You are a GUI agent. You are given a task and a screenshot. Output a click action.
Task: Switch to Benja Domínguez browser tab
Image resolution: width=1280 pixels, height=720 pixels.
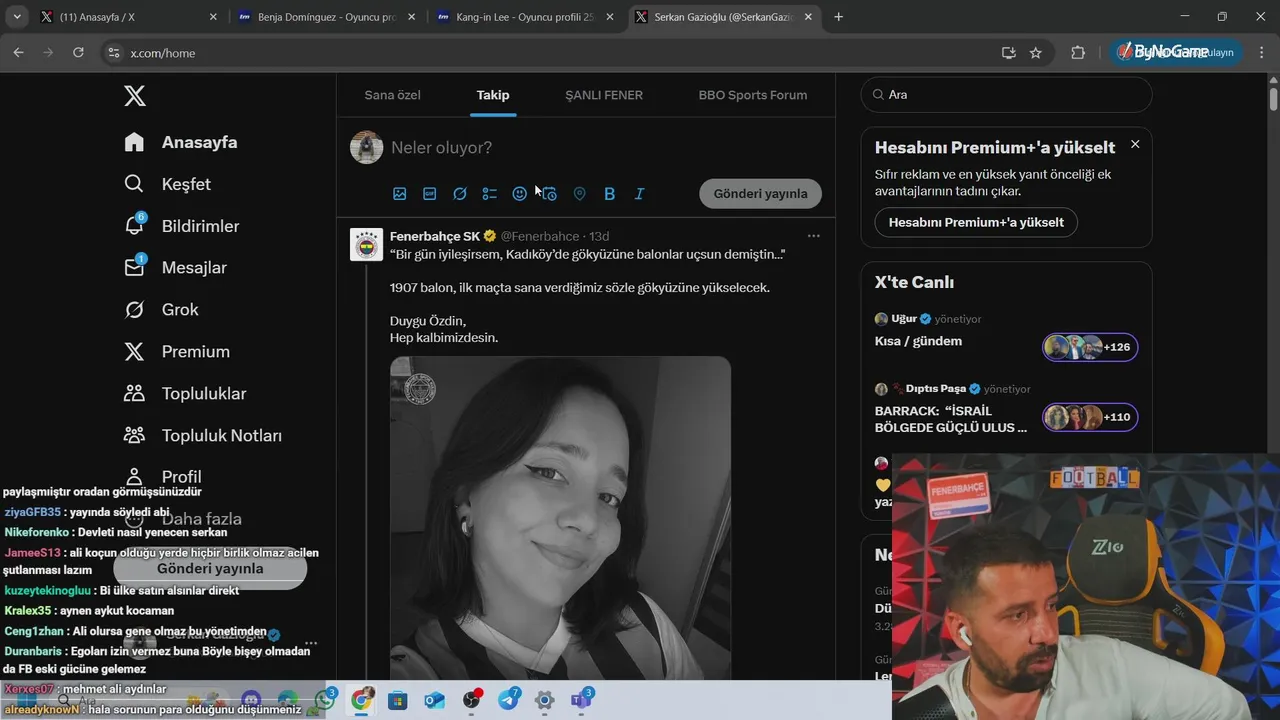click(x=327, y=17)
